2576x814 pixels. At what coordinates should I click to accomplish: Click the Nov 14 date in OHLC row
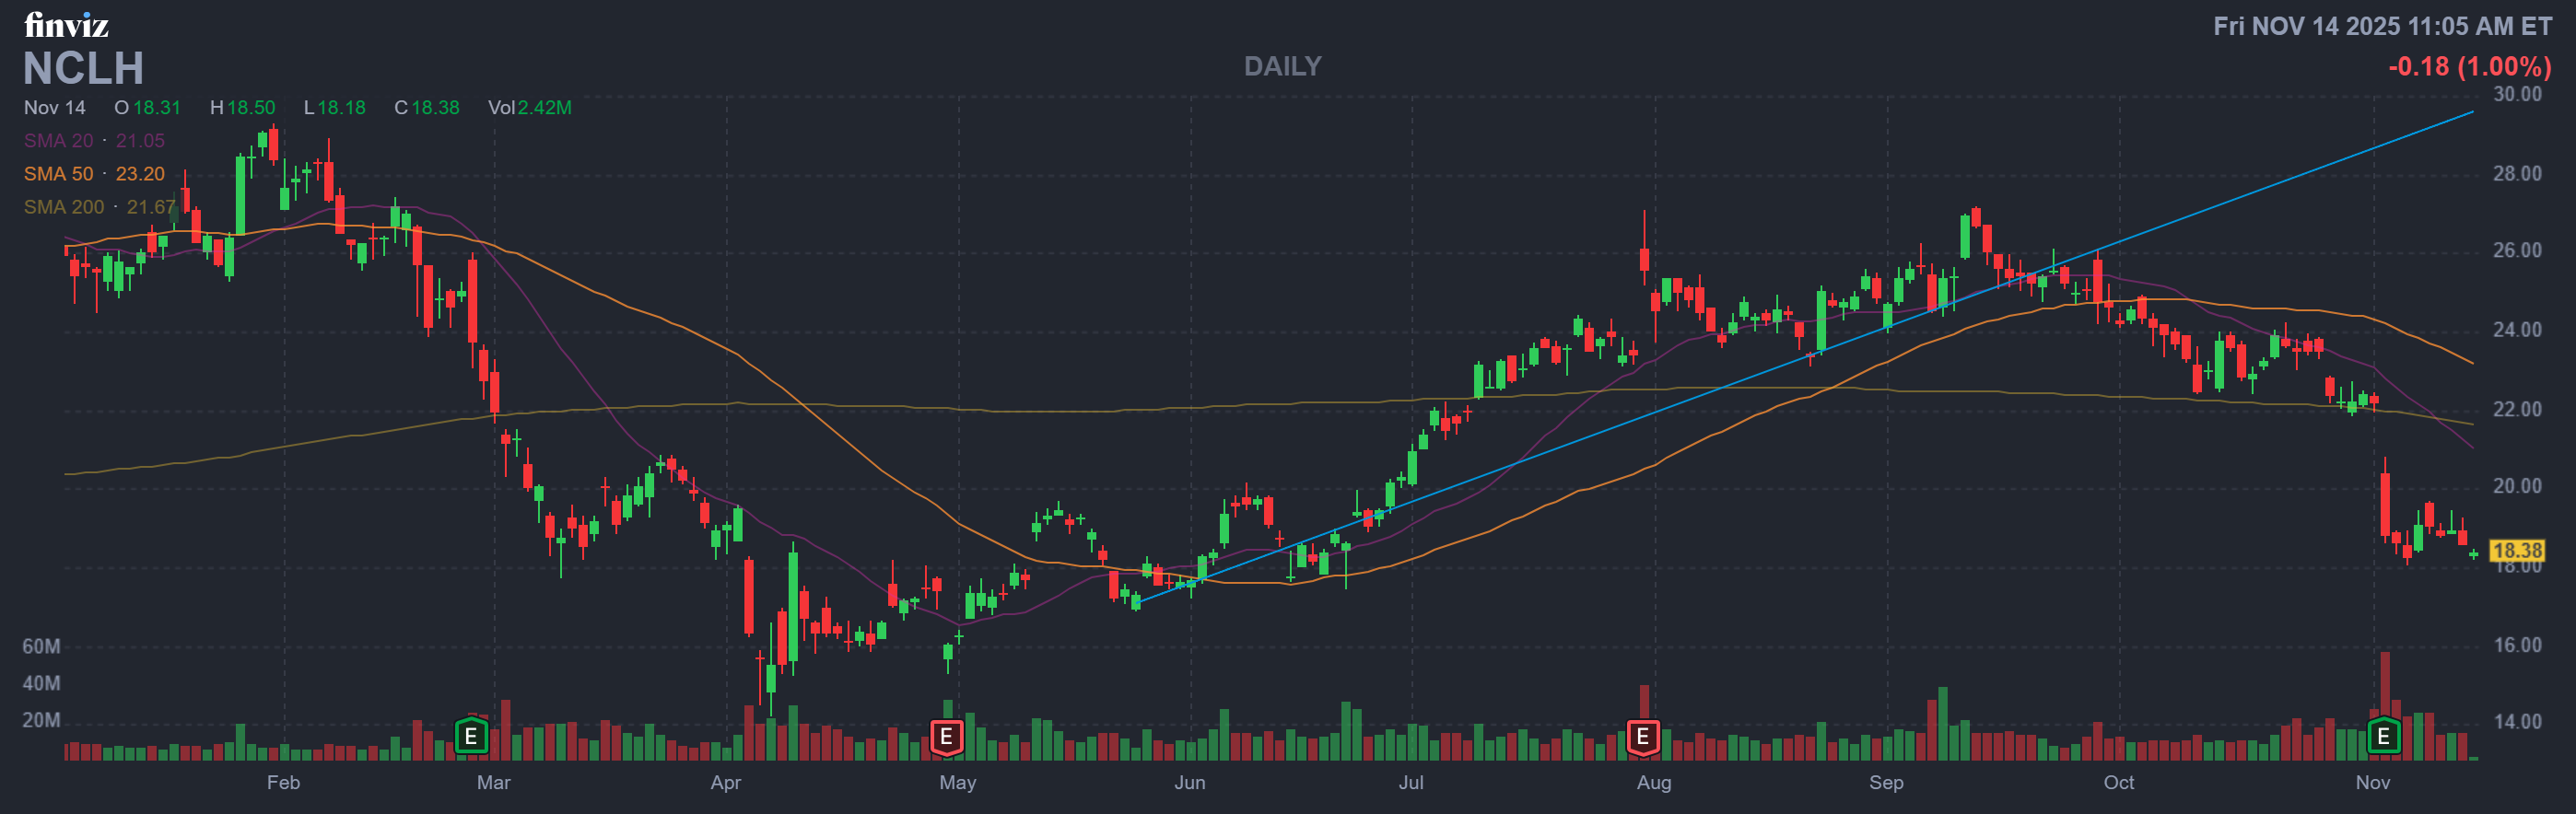[x=55, y=108]
